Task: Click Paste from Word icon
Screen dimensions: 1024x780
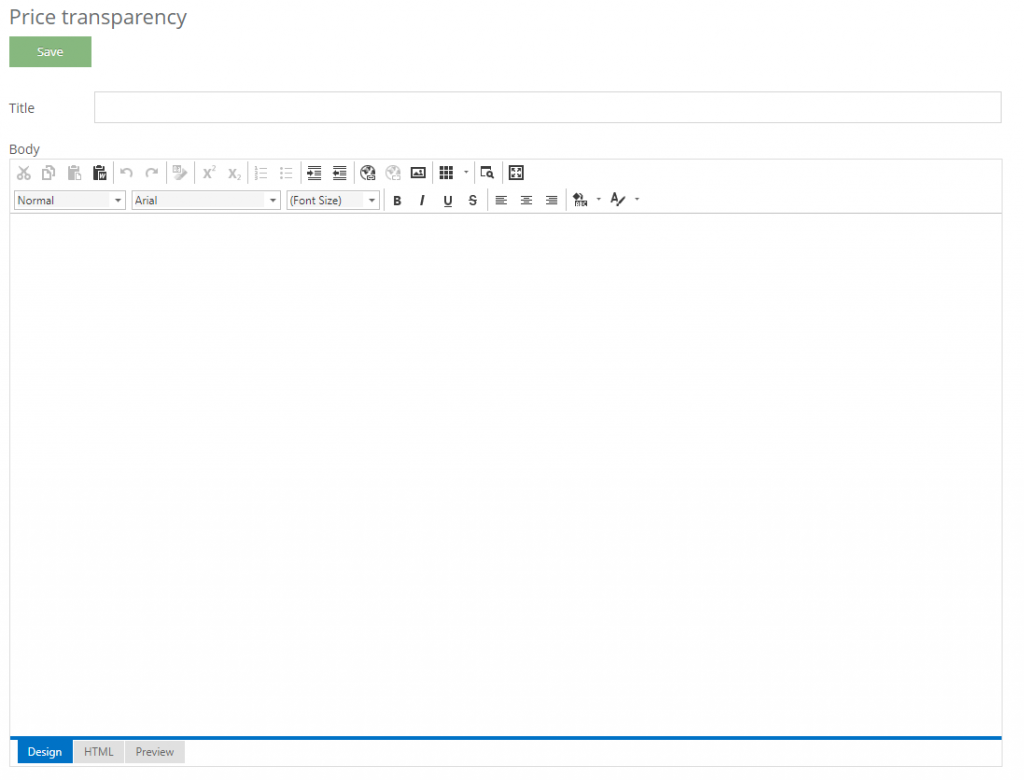Action: click(x=99, y=173)
